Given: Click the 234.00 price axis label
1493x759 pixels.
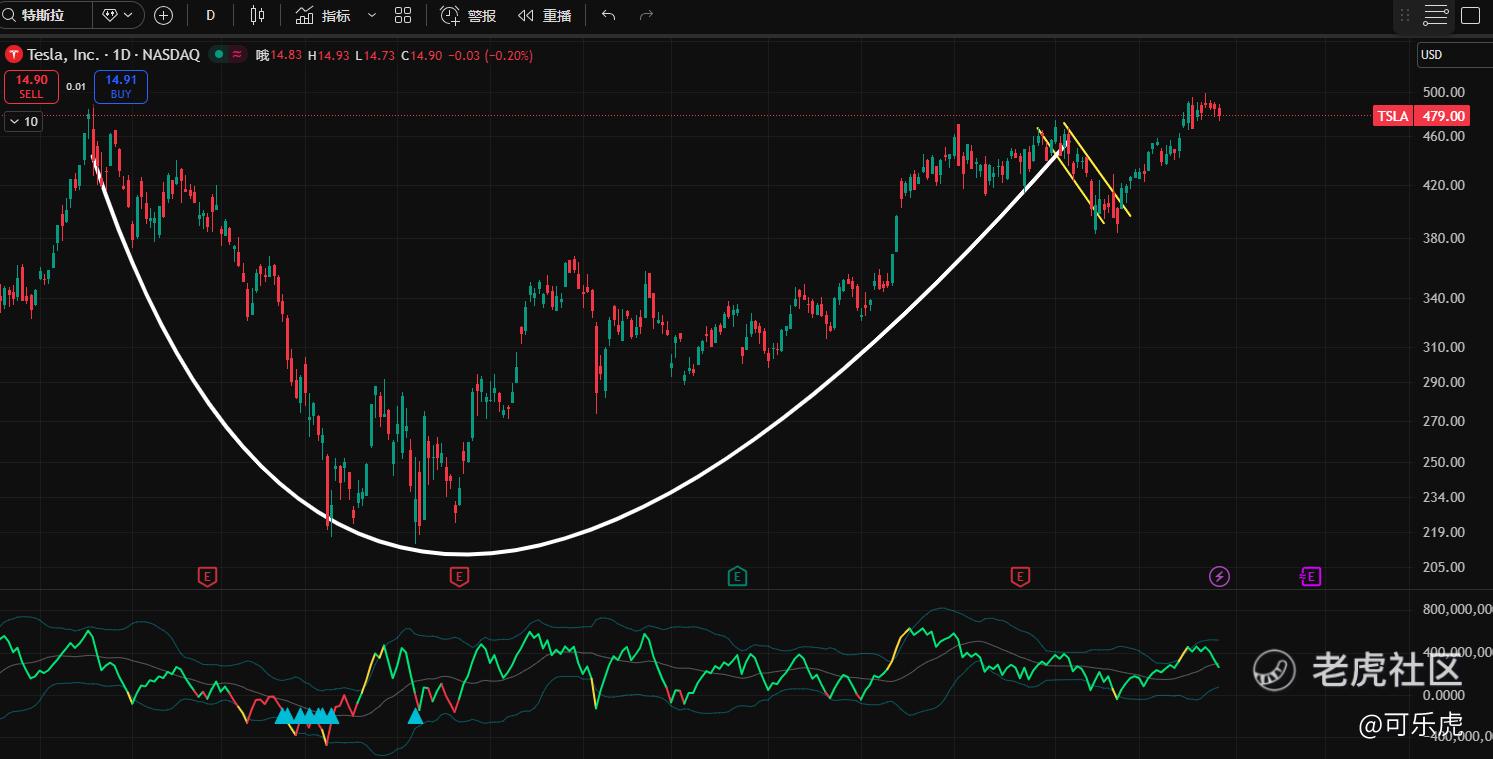Looking at the screenshot, I should click(x=1444, y=497).
